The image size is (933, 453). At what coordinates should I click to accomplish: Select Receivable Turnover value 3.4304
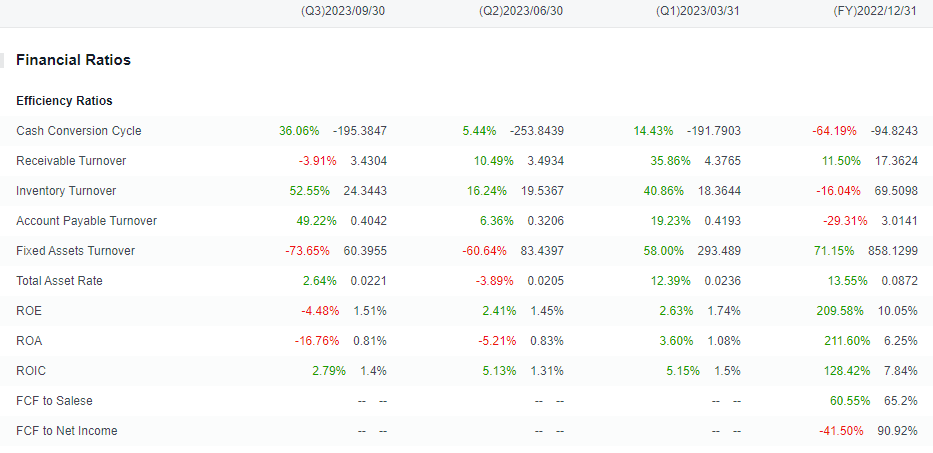coord(368,161)
